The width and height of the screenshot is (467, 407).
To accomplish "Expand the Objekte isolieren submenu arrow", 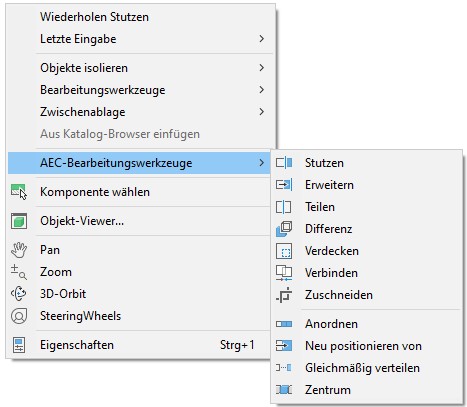I will pos(262,68).
